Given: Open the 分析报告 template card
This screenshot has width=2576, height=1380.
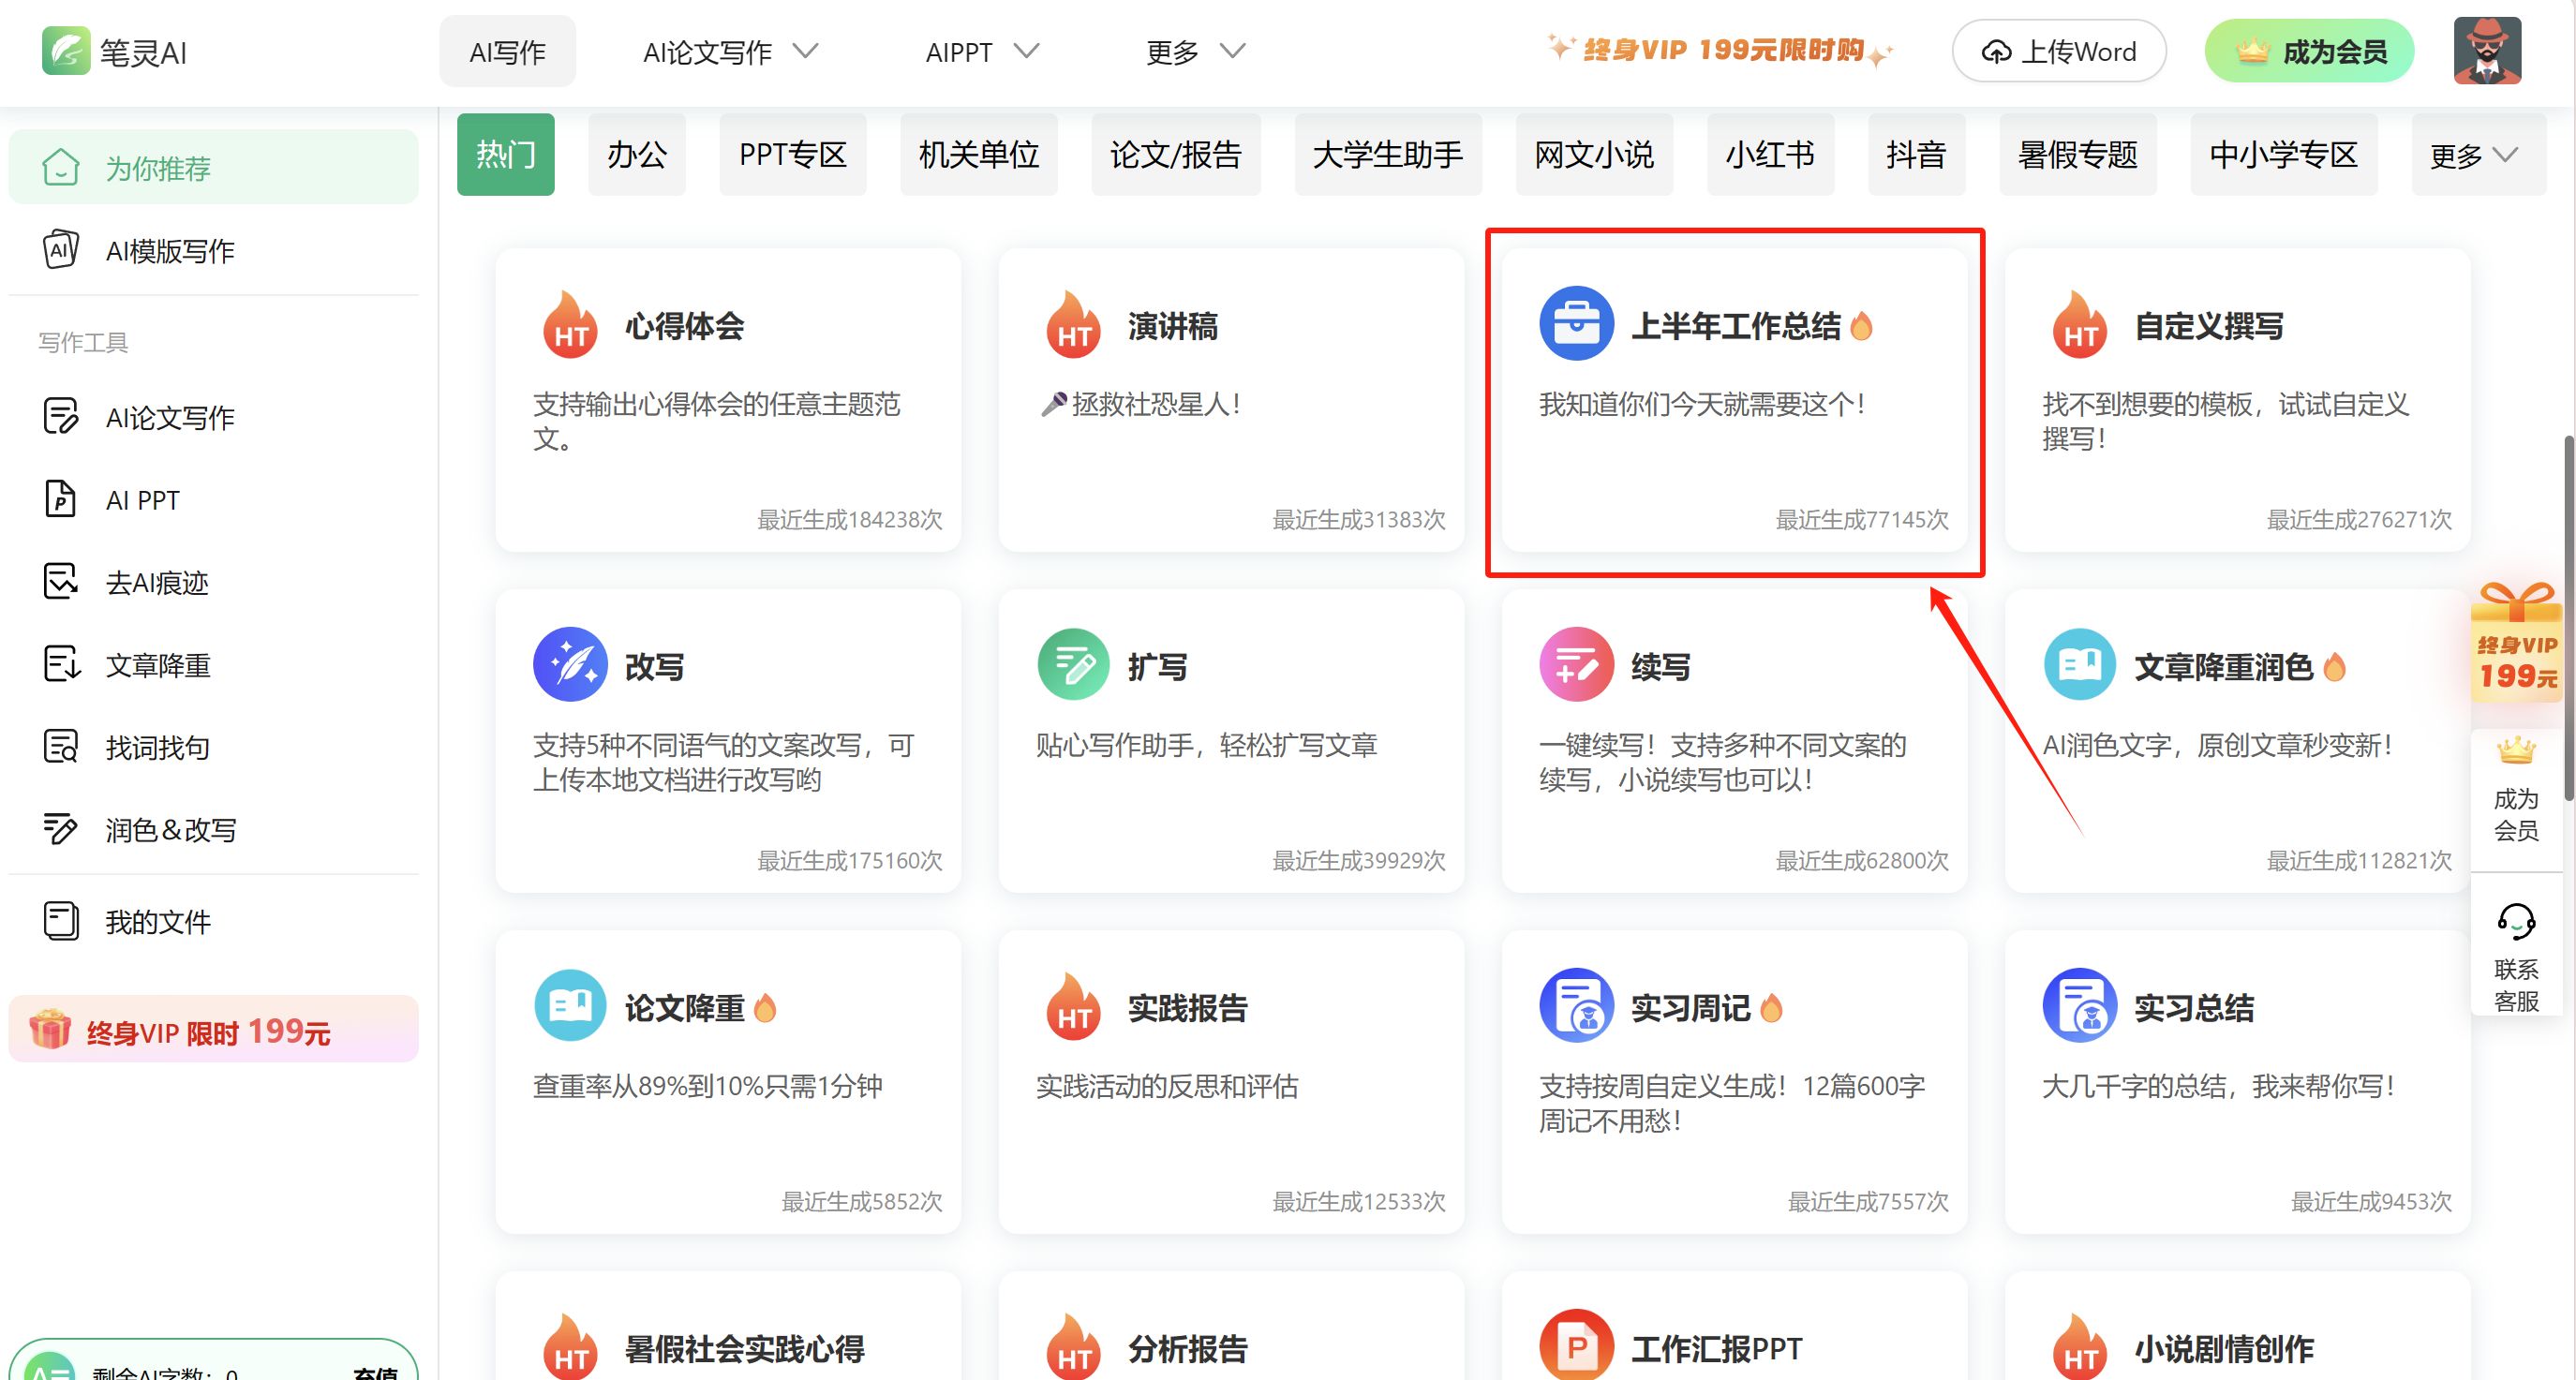Looking at the screenshot, I should 1231,1326.
